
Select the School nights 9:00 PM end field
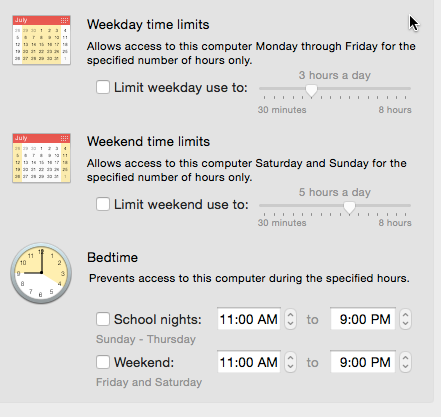pos(363,319)
